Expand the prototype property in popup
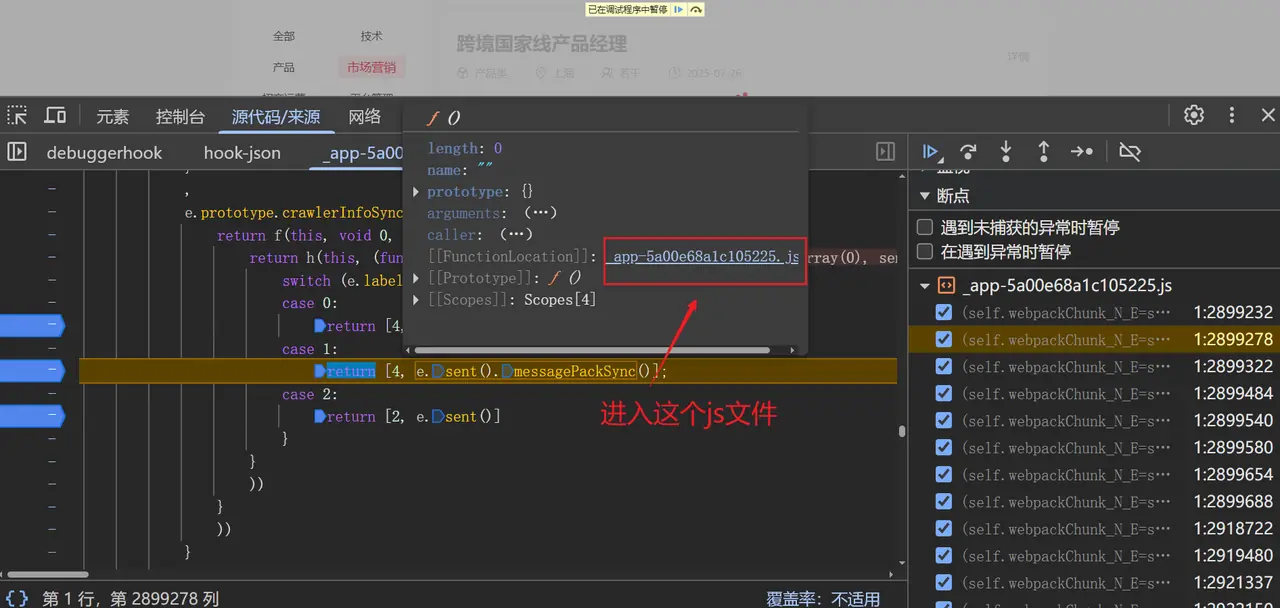Viewport: 1280px width, 608px height. [417, 192]
